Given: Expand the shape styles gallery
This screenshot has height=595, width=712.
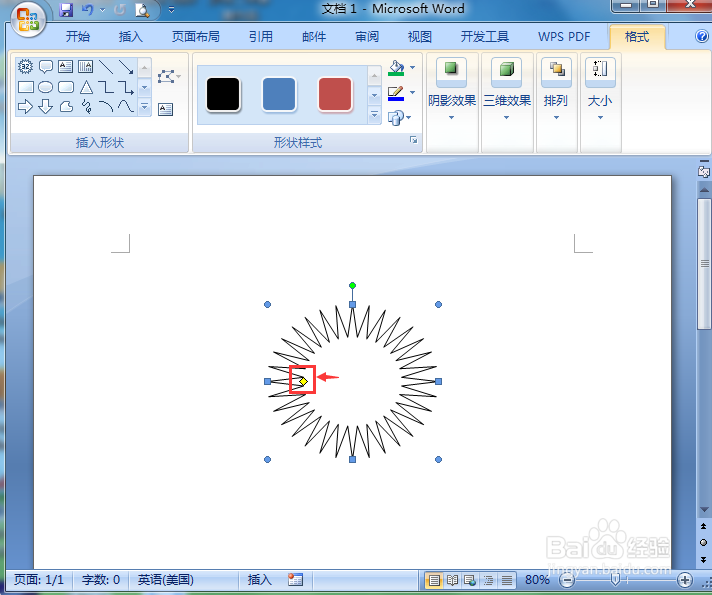Looking at the screenshot, I should pyautogui.click(x=374, y=115).
